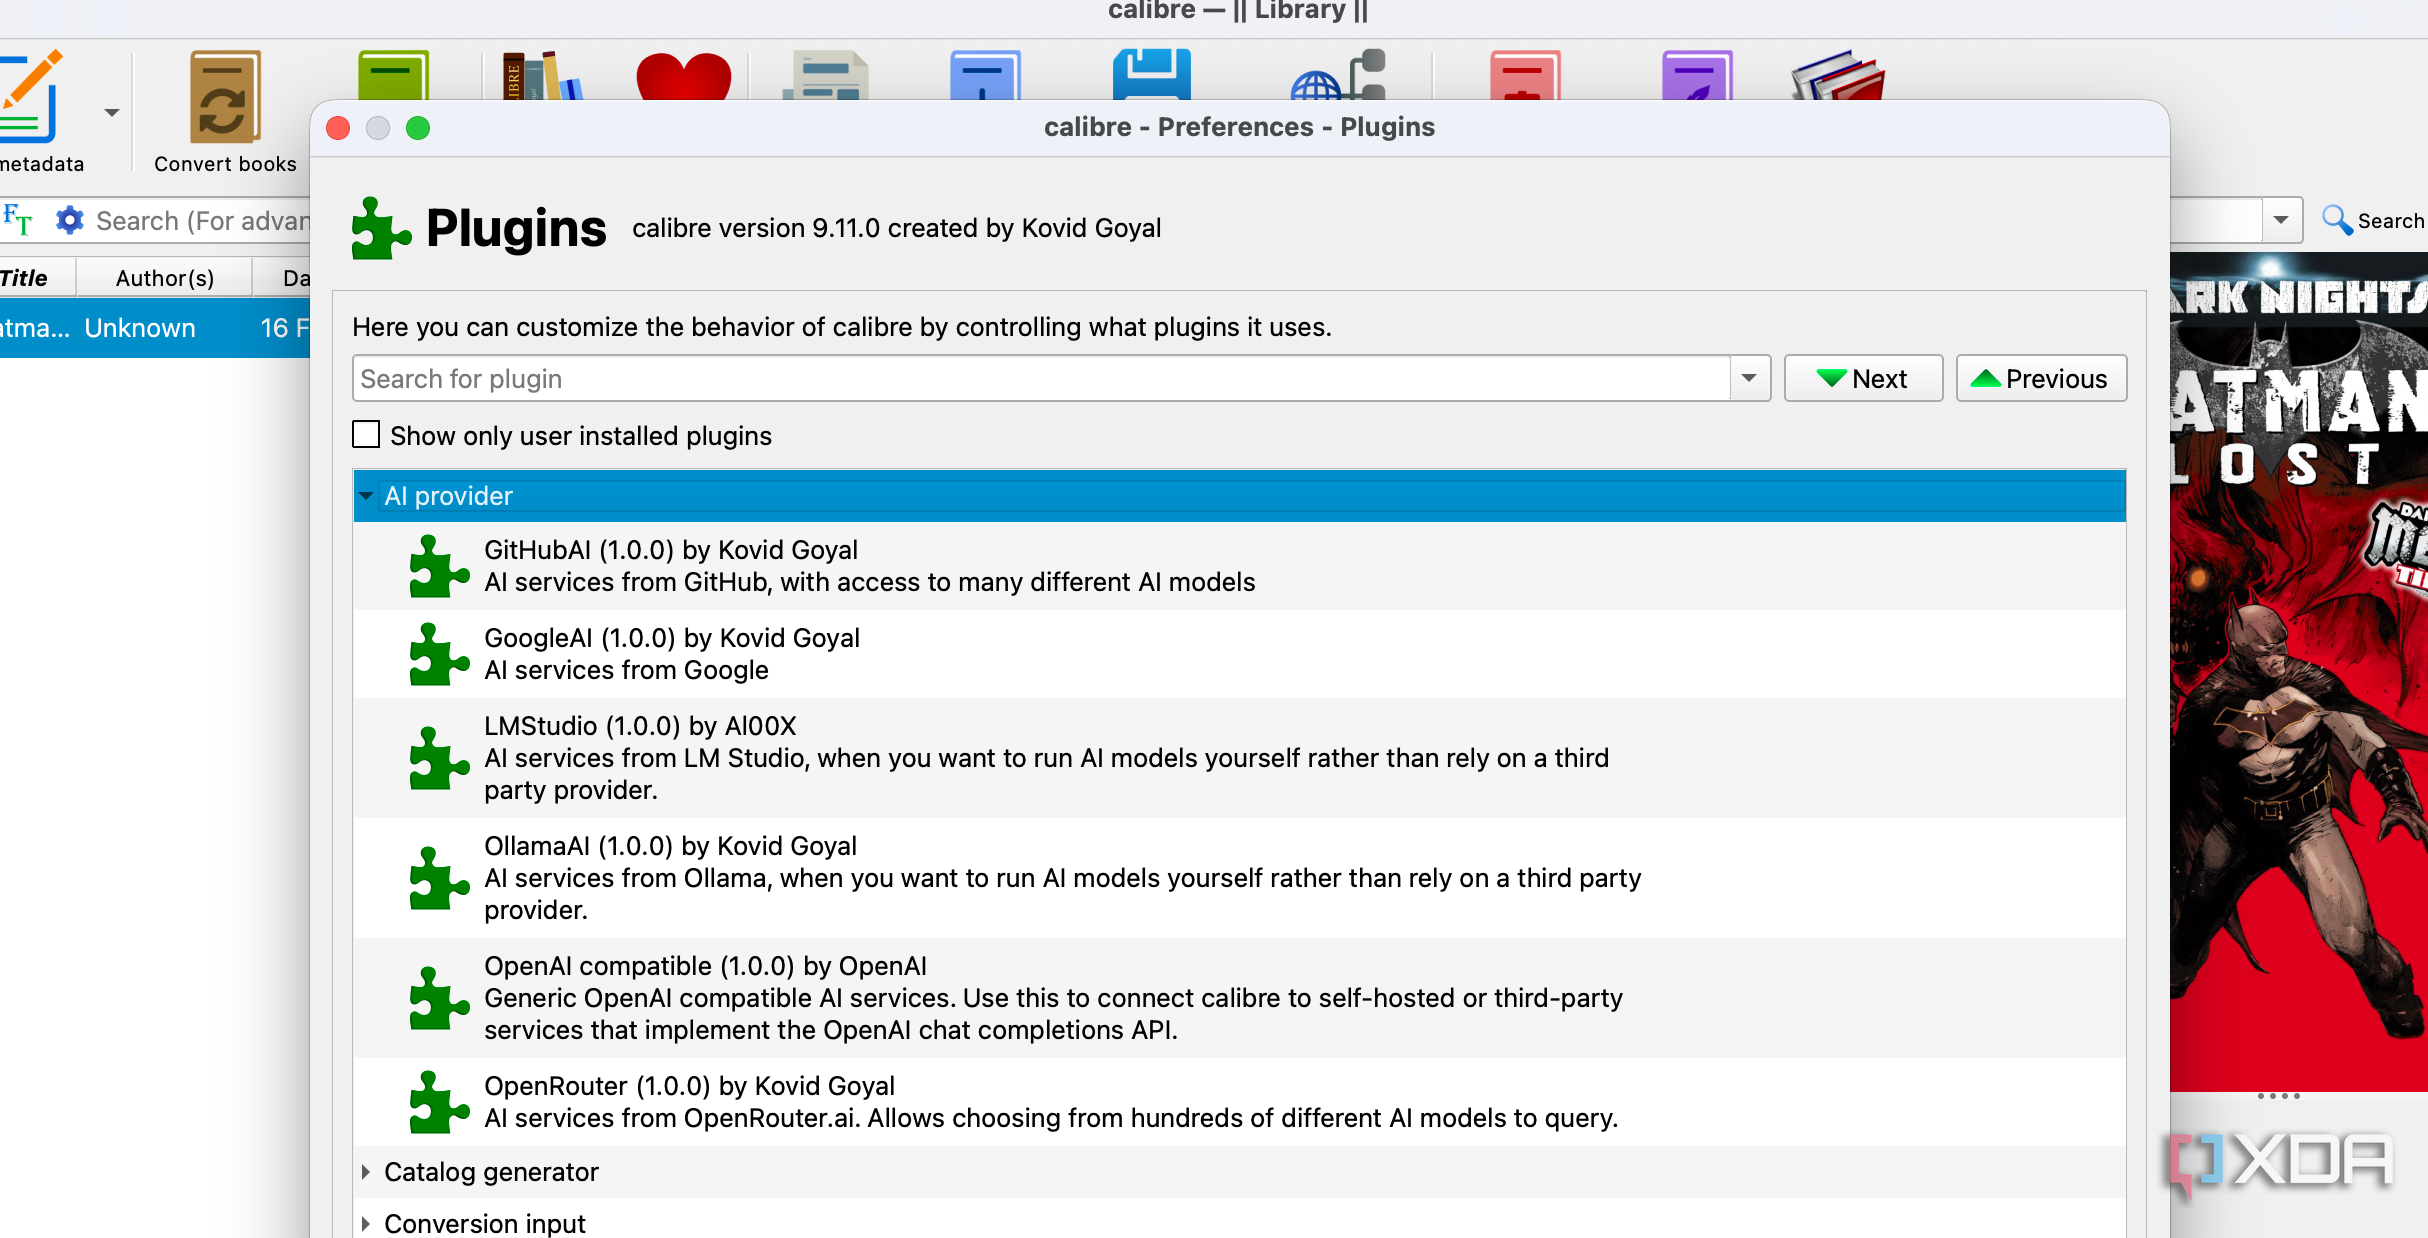The image size is (2428, 1238).
Task: Click the stacked books toolbar icon
Action: pos(1838,75)
